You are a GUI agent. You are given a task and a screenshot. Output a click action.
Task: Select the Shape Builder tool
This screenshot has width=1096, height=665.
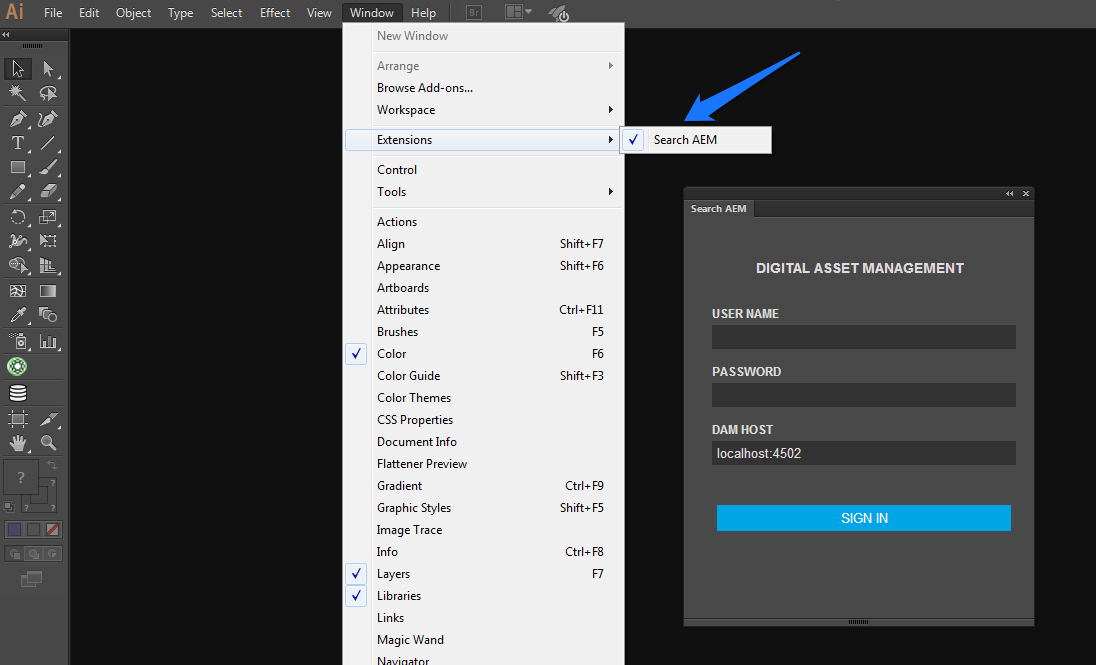coord(17,265)
